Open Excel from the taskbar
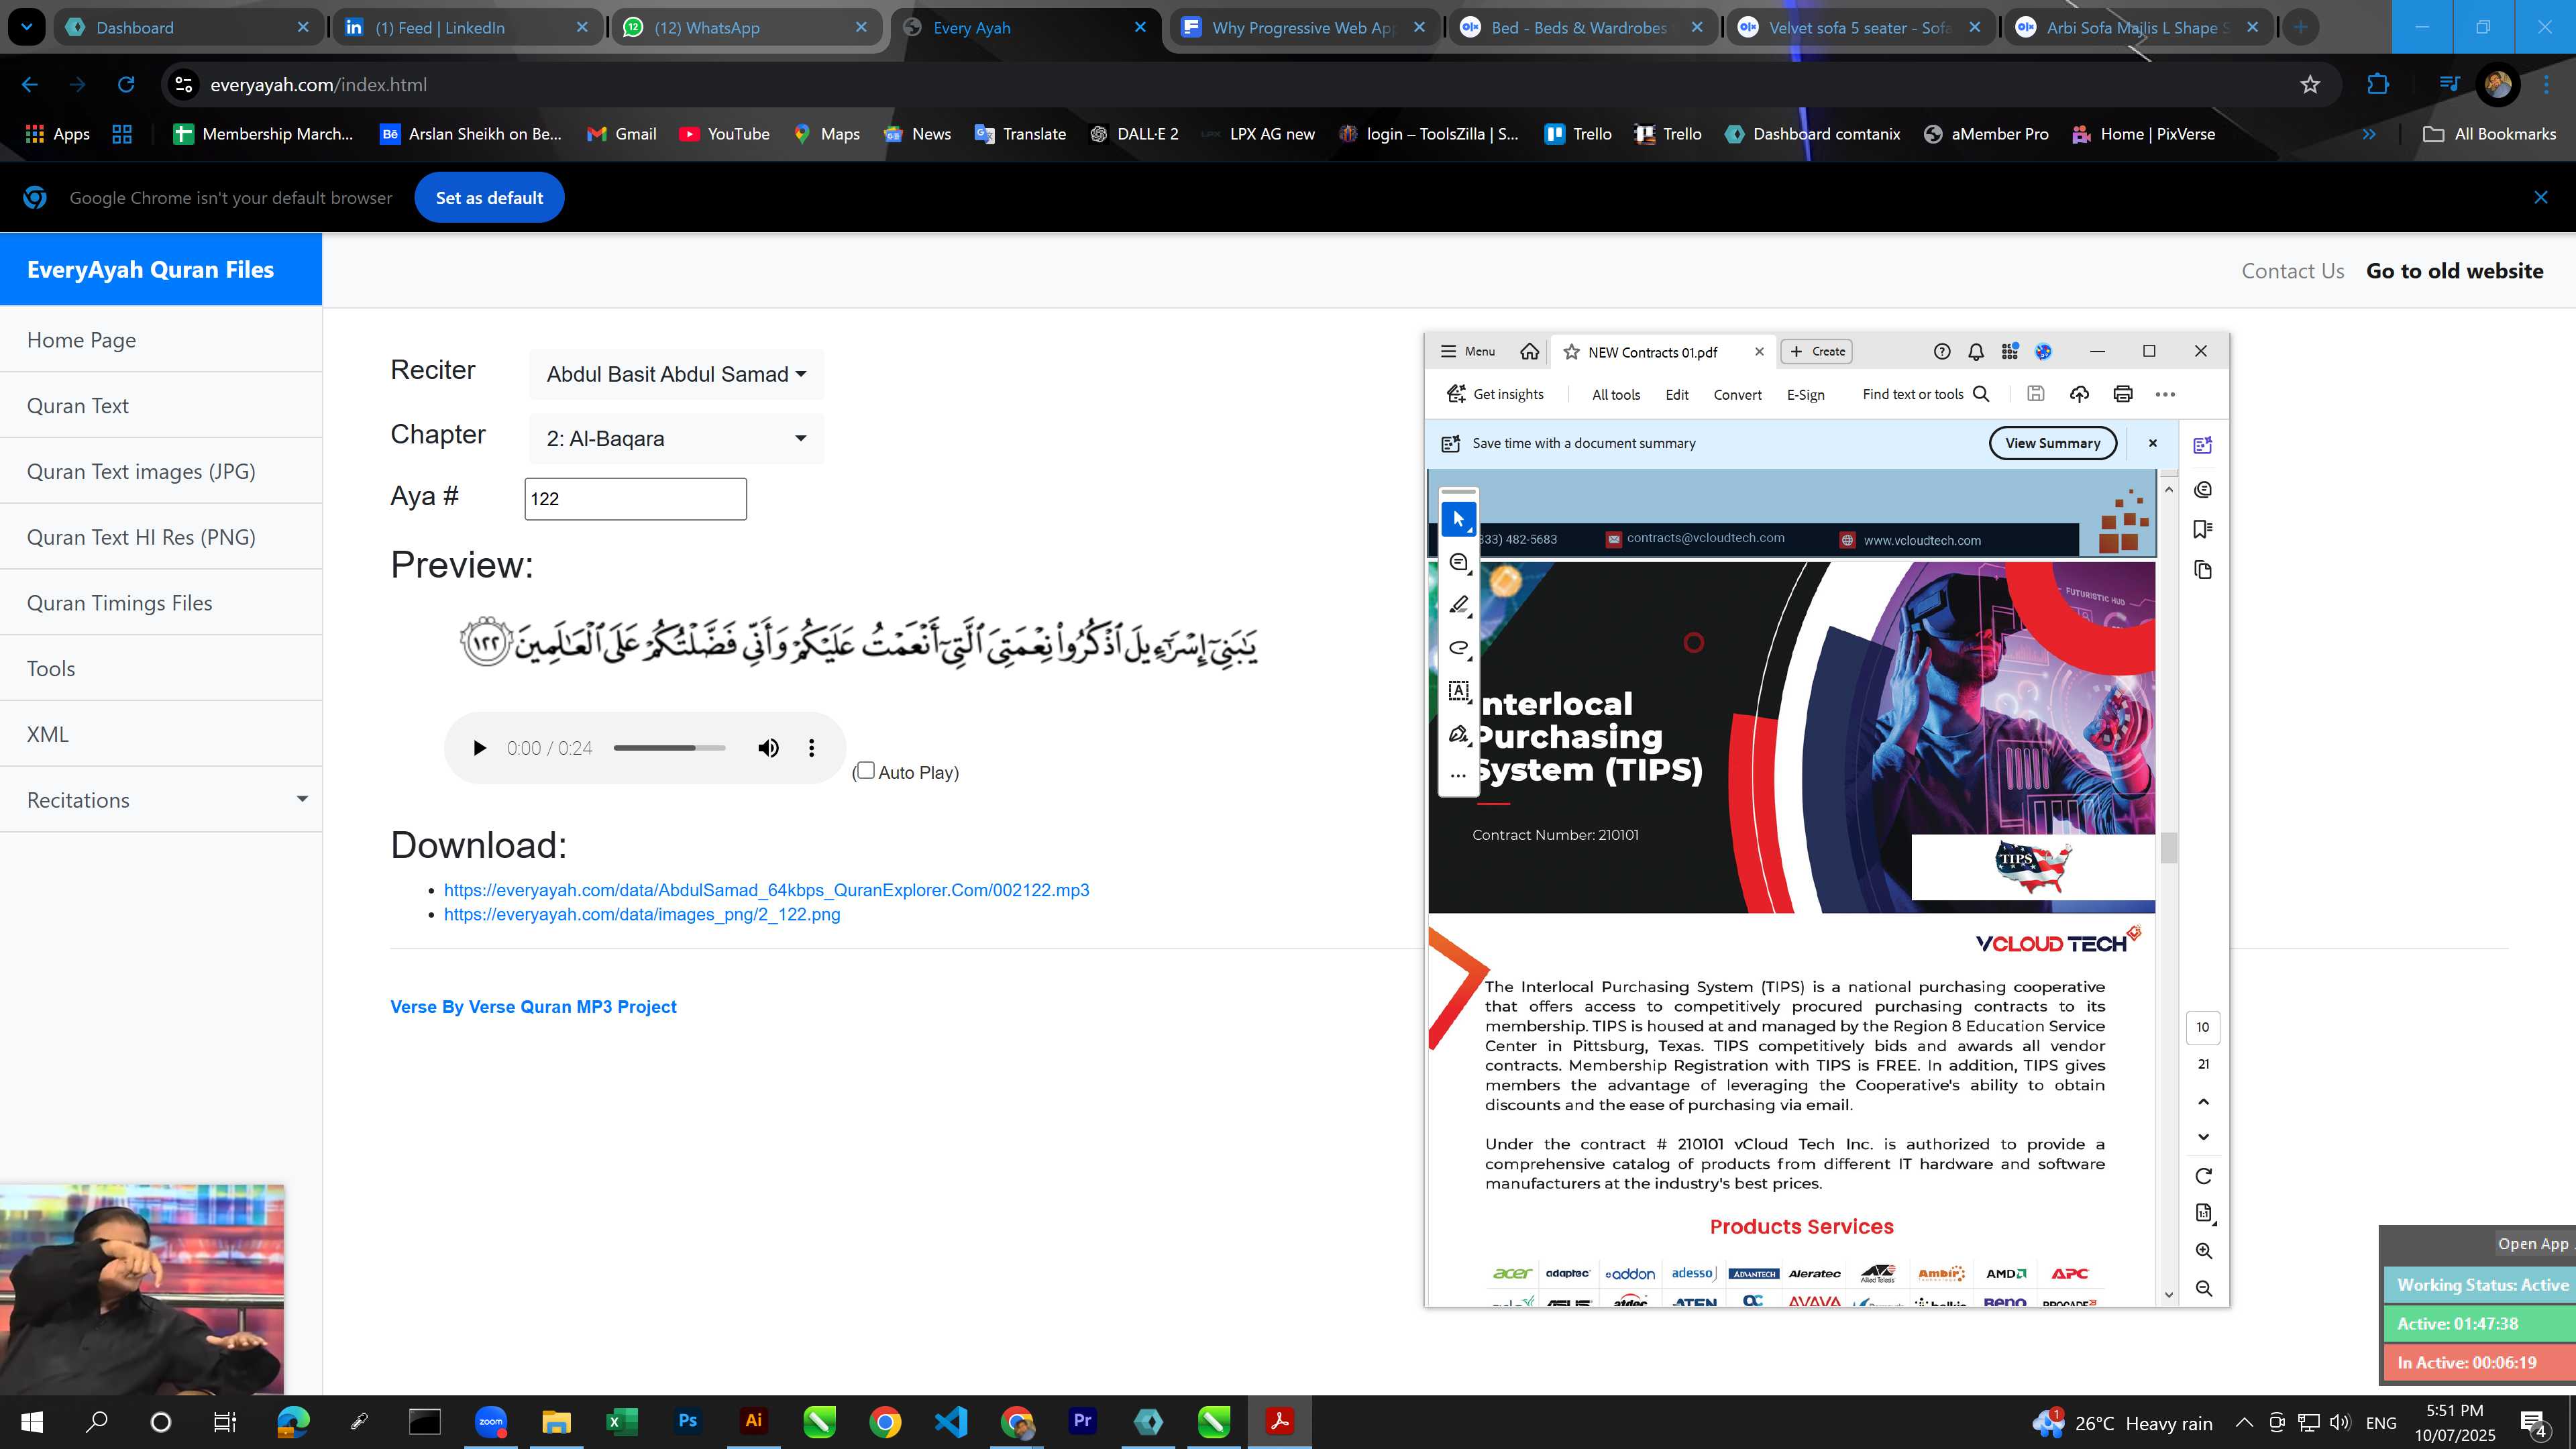The width and height of the screenshot is (2576, 1449). (x=622, y=1421)
